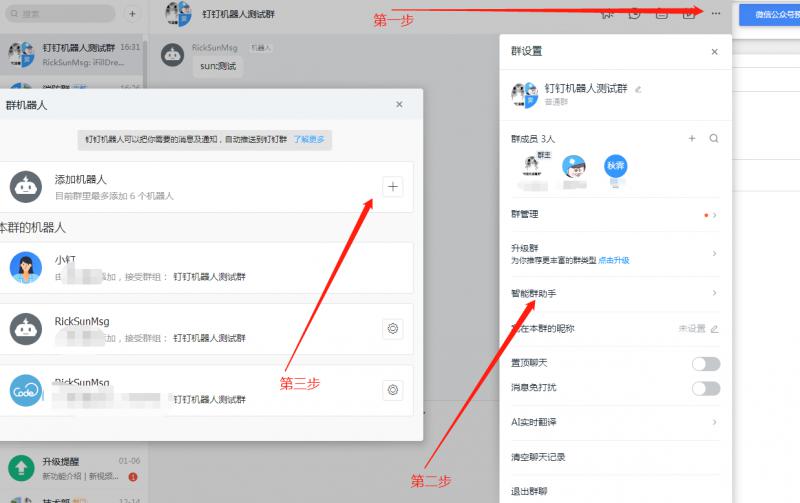Click the robot icon beside 添加机器人

(x=26, y=187)
